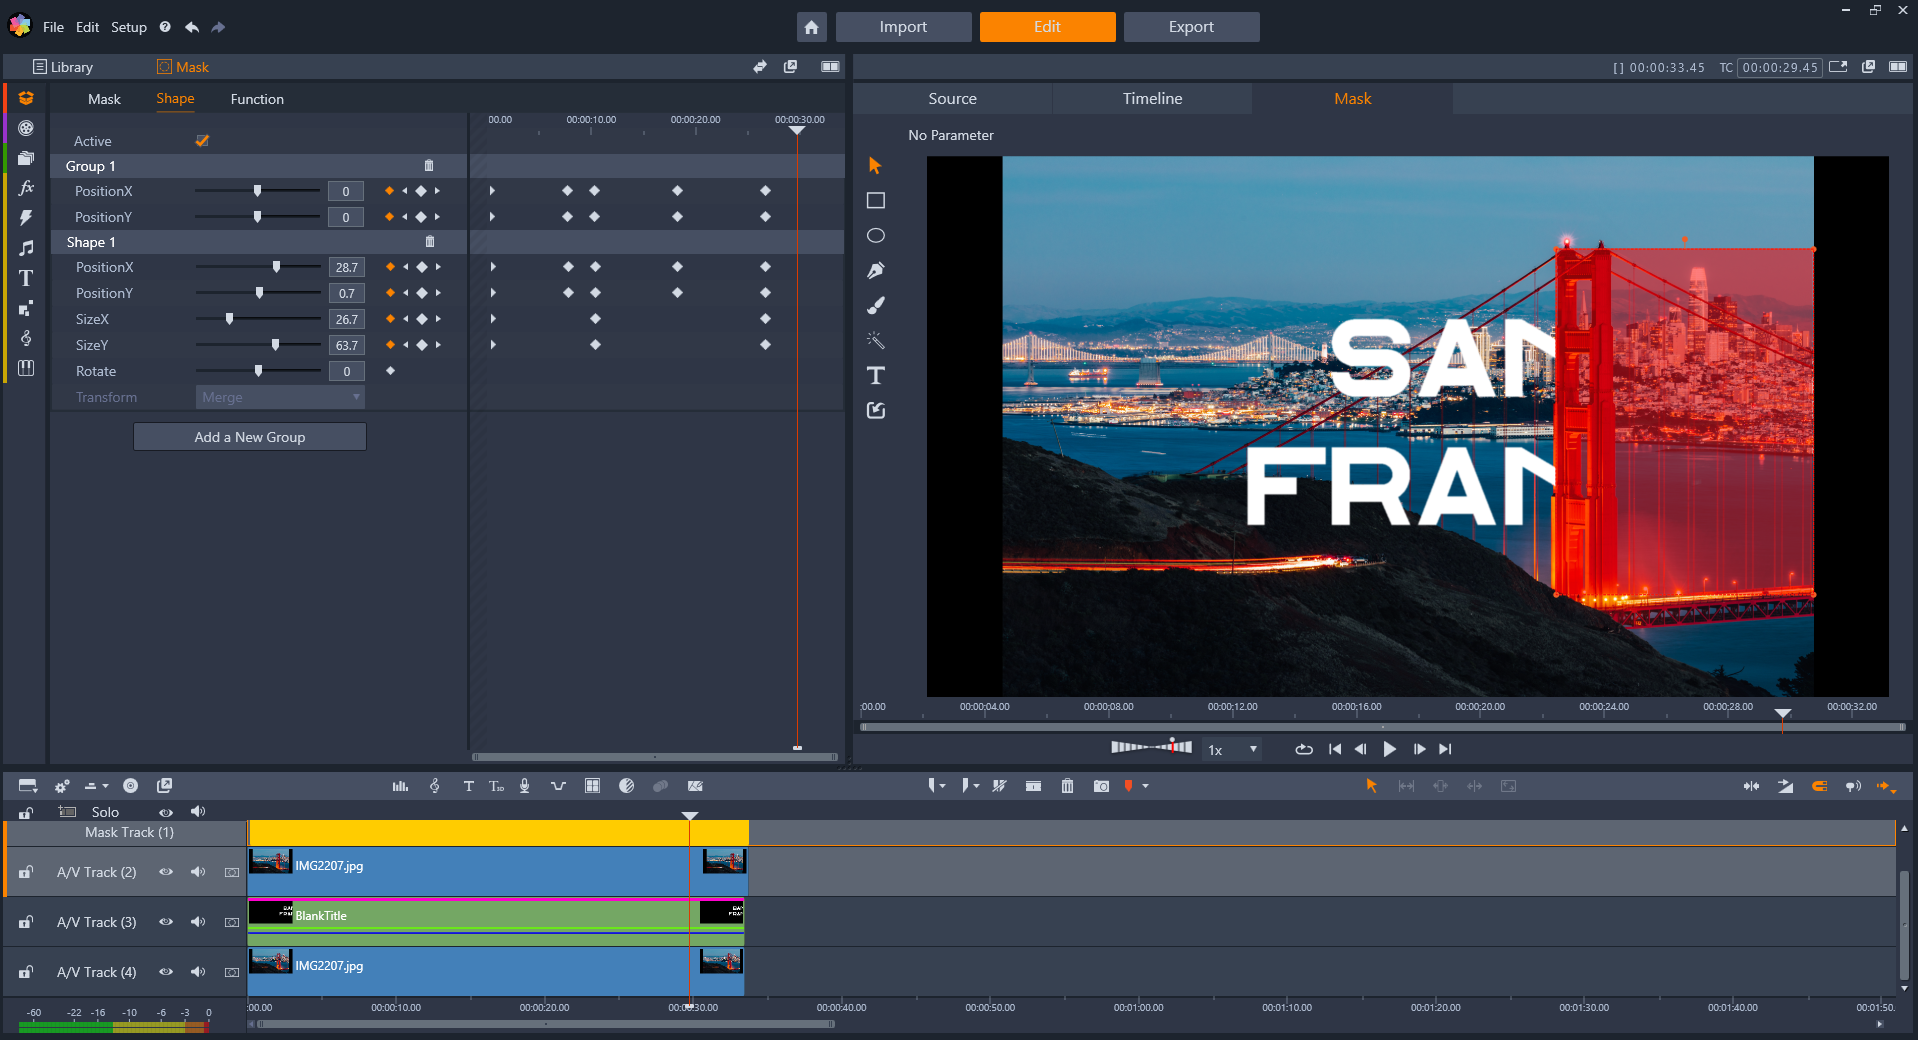The width and height of the screenshot is (1918, 1040).
Task: Uncheck the Active checkbox in the Shape panel
Action: point(202,140)
